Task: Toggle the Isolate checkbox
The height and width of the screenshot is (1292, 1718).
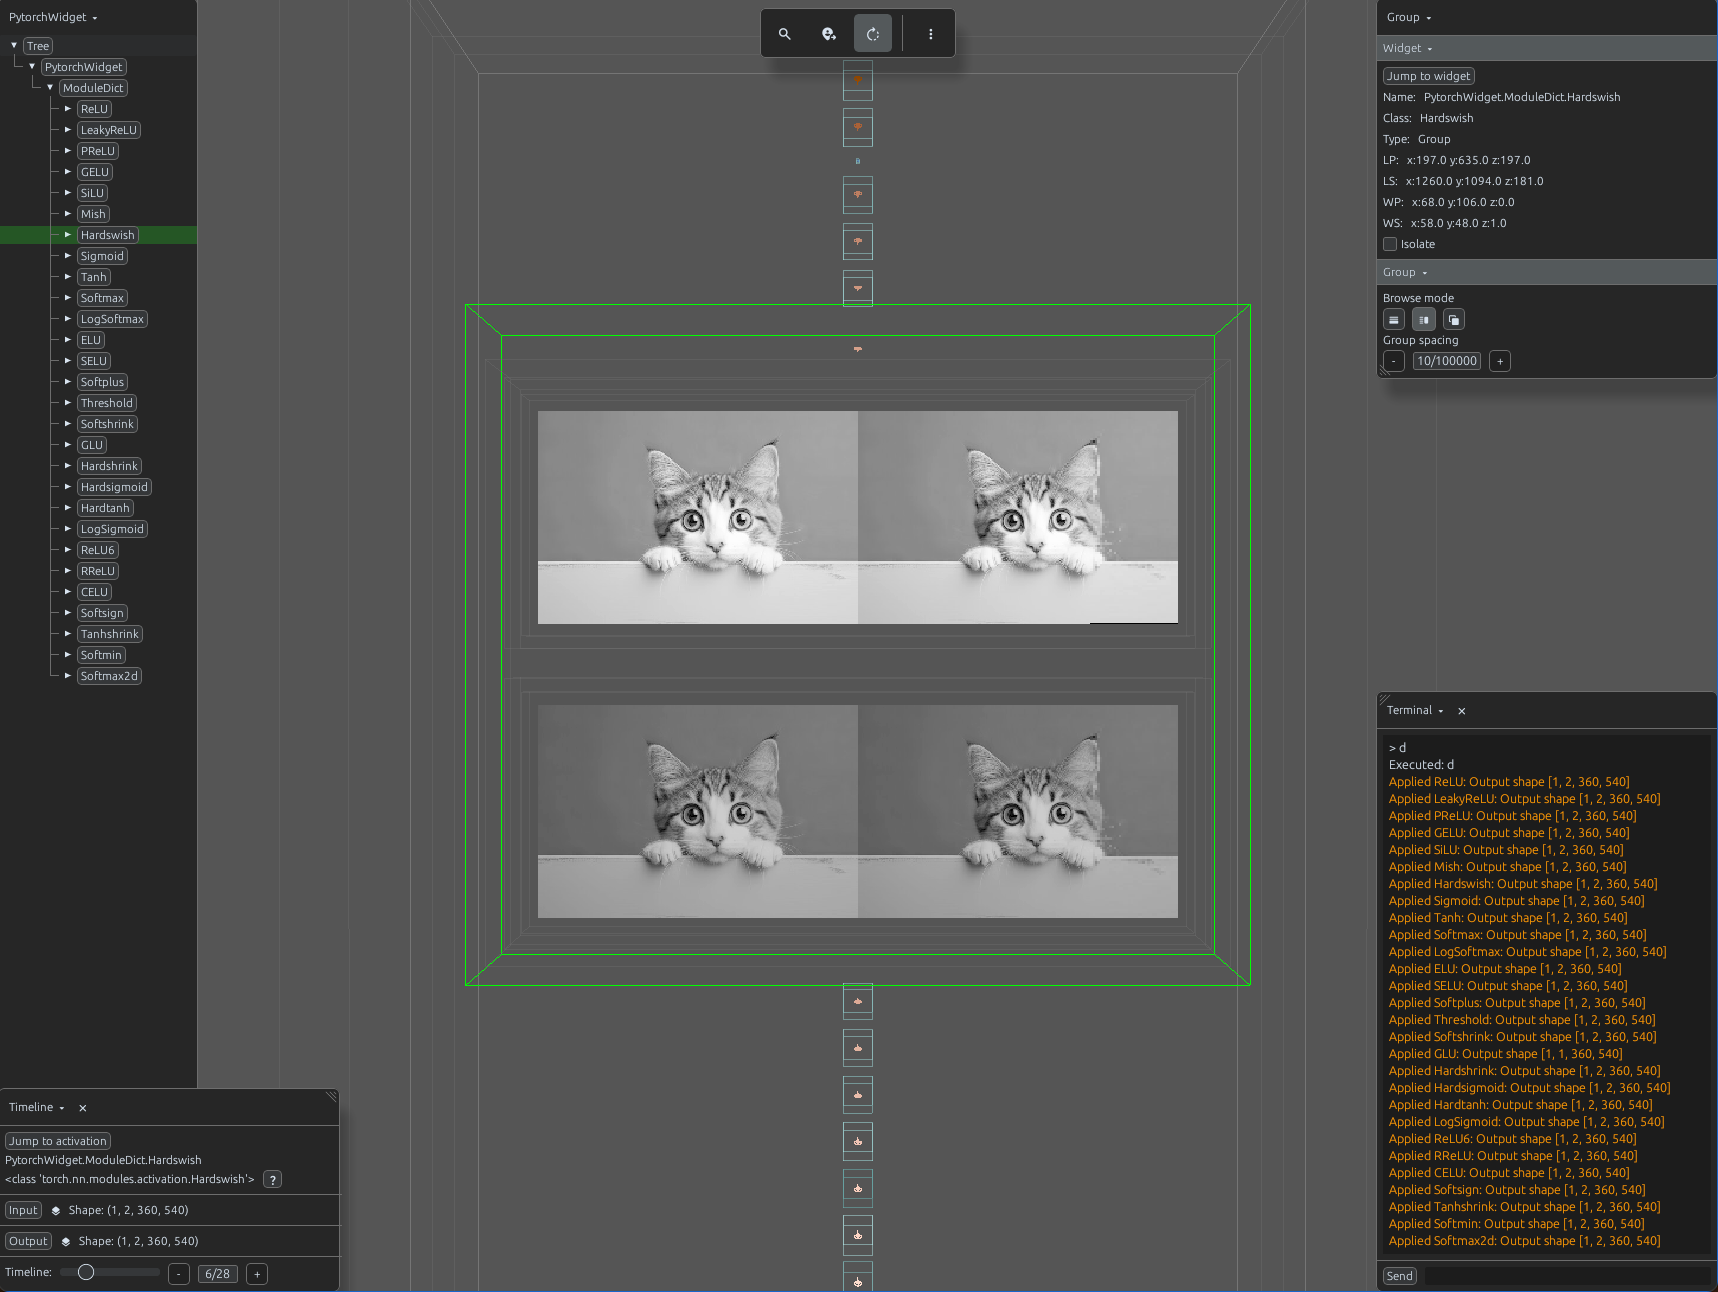Action: [1390, 244]
